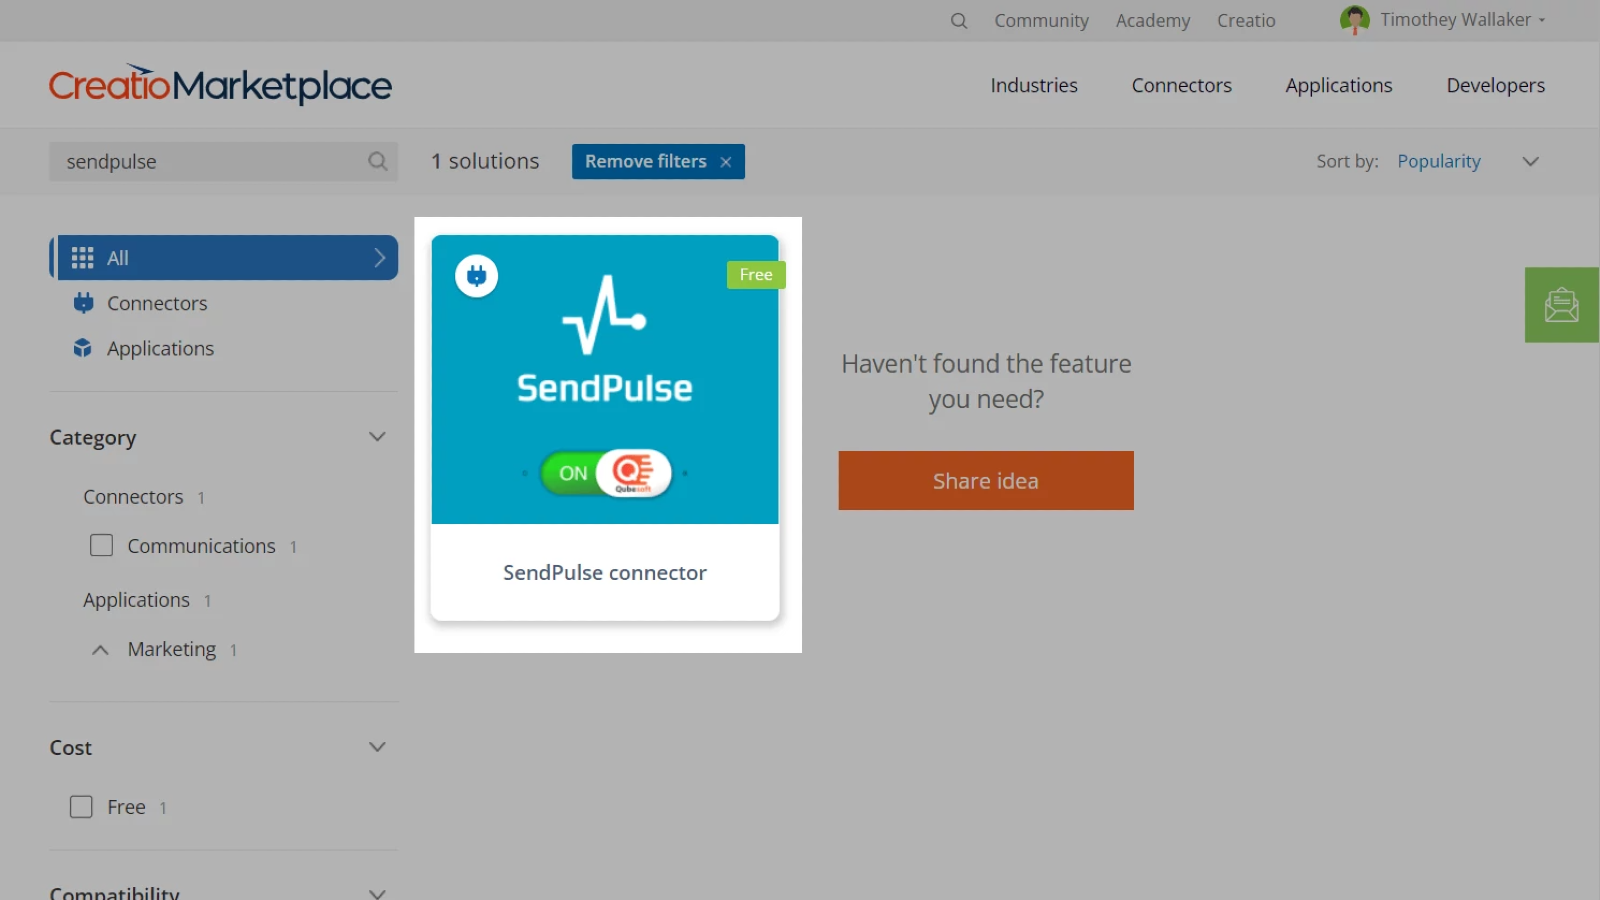Open the Sort by Popularity dropdown

1529,162
